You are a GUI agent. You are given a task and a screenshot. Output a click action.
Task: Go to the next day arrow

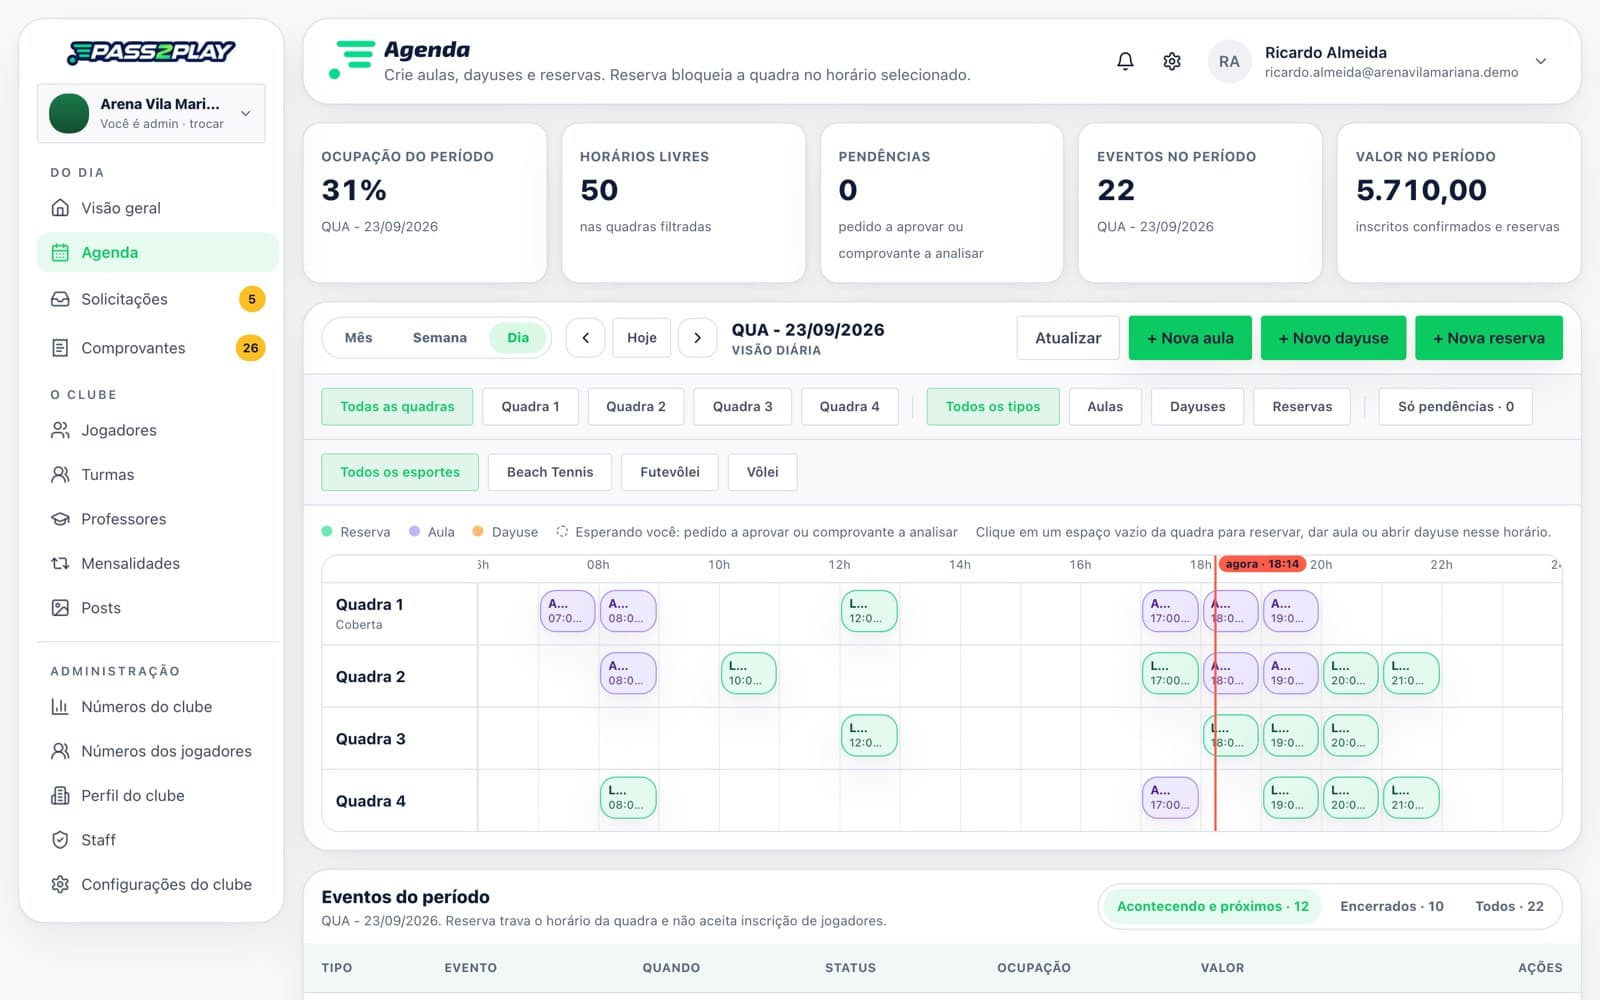click(698, 338)
